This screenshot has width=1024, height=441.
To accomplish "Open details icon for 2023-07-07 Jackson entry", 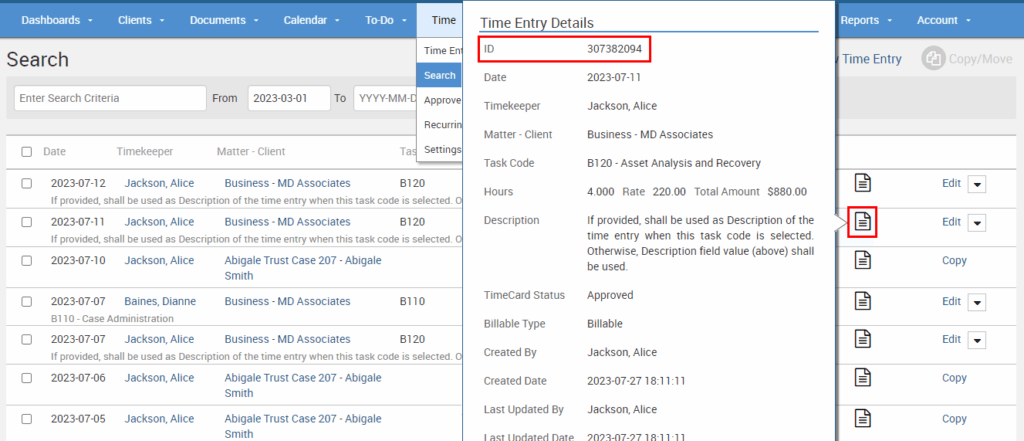I will [x=862, y=339].
